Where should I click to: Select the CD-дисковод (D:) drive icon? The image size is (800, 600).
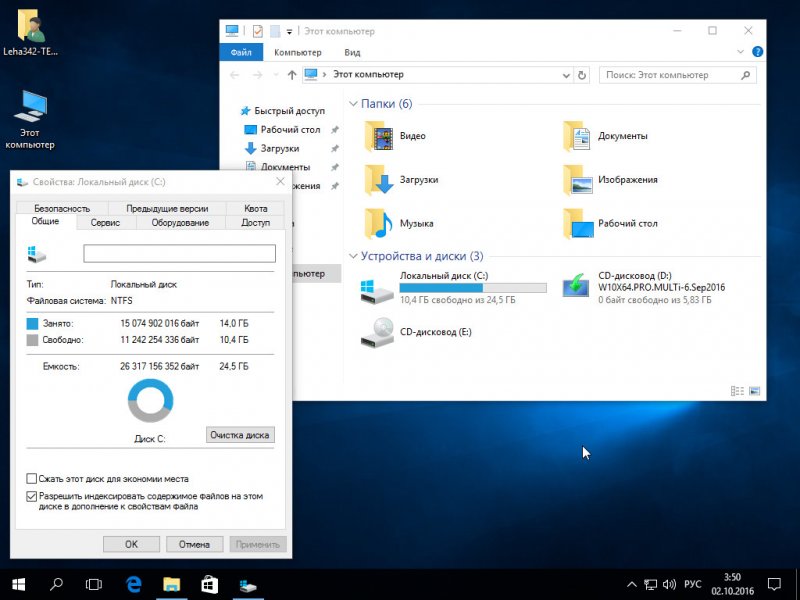coord(575,286)
